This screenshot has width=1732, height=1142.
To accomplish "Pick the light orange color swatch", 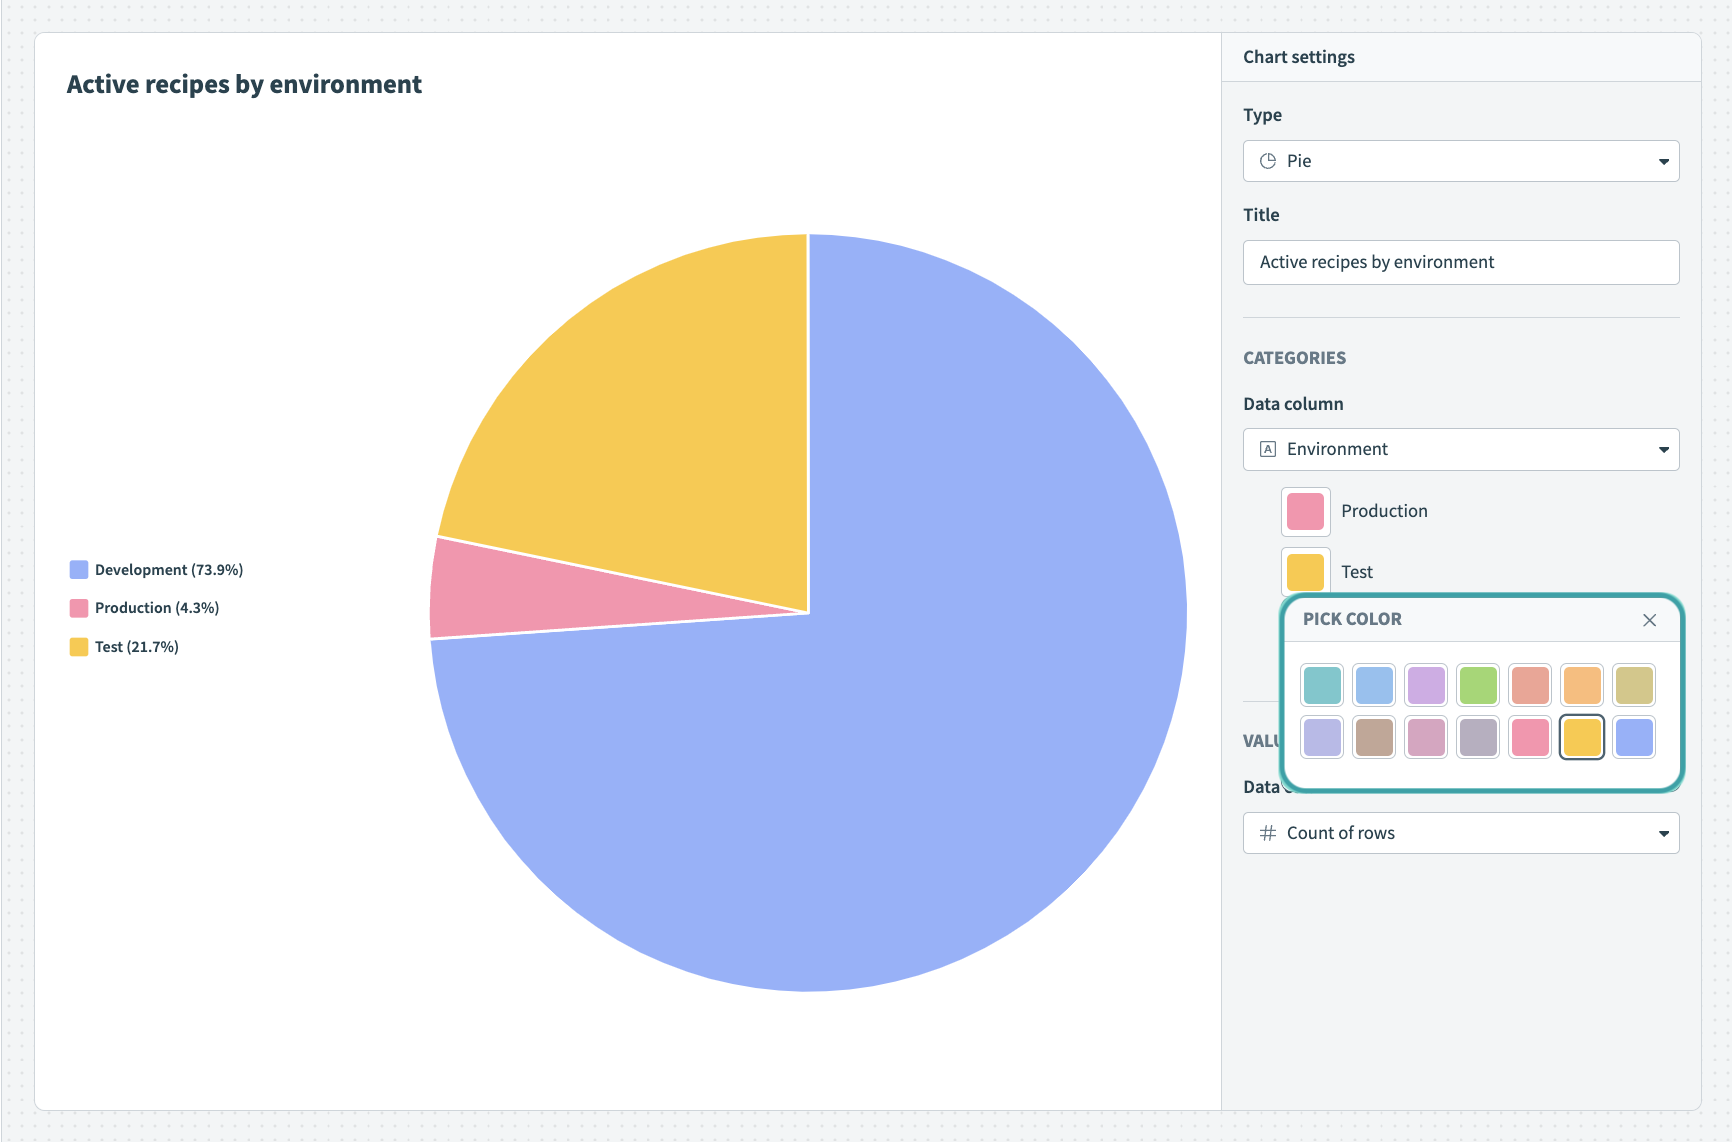I will pos(1582,685).
